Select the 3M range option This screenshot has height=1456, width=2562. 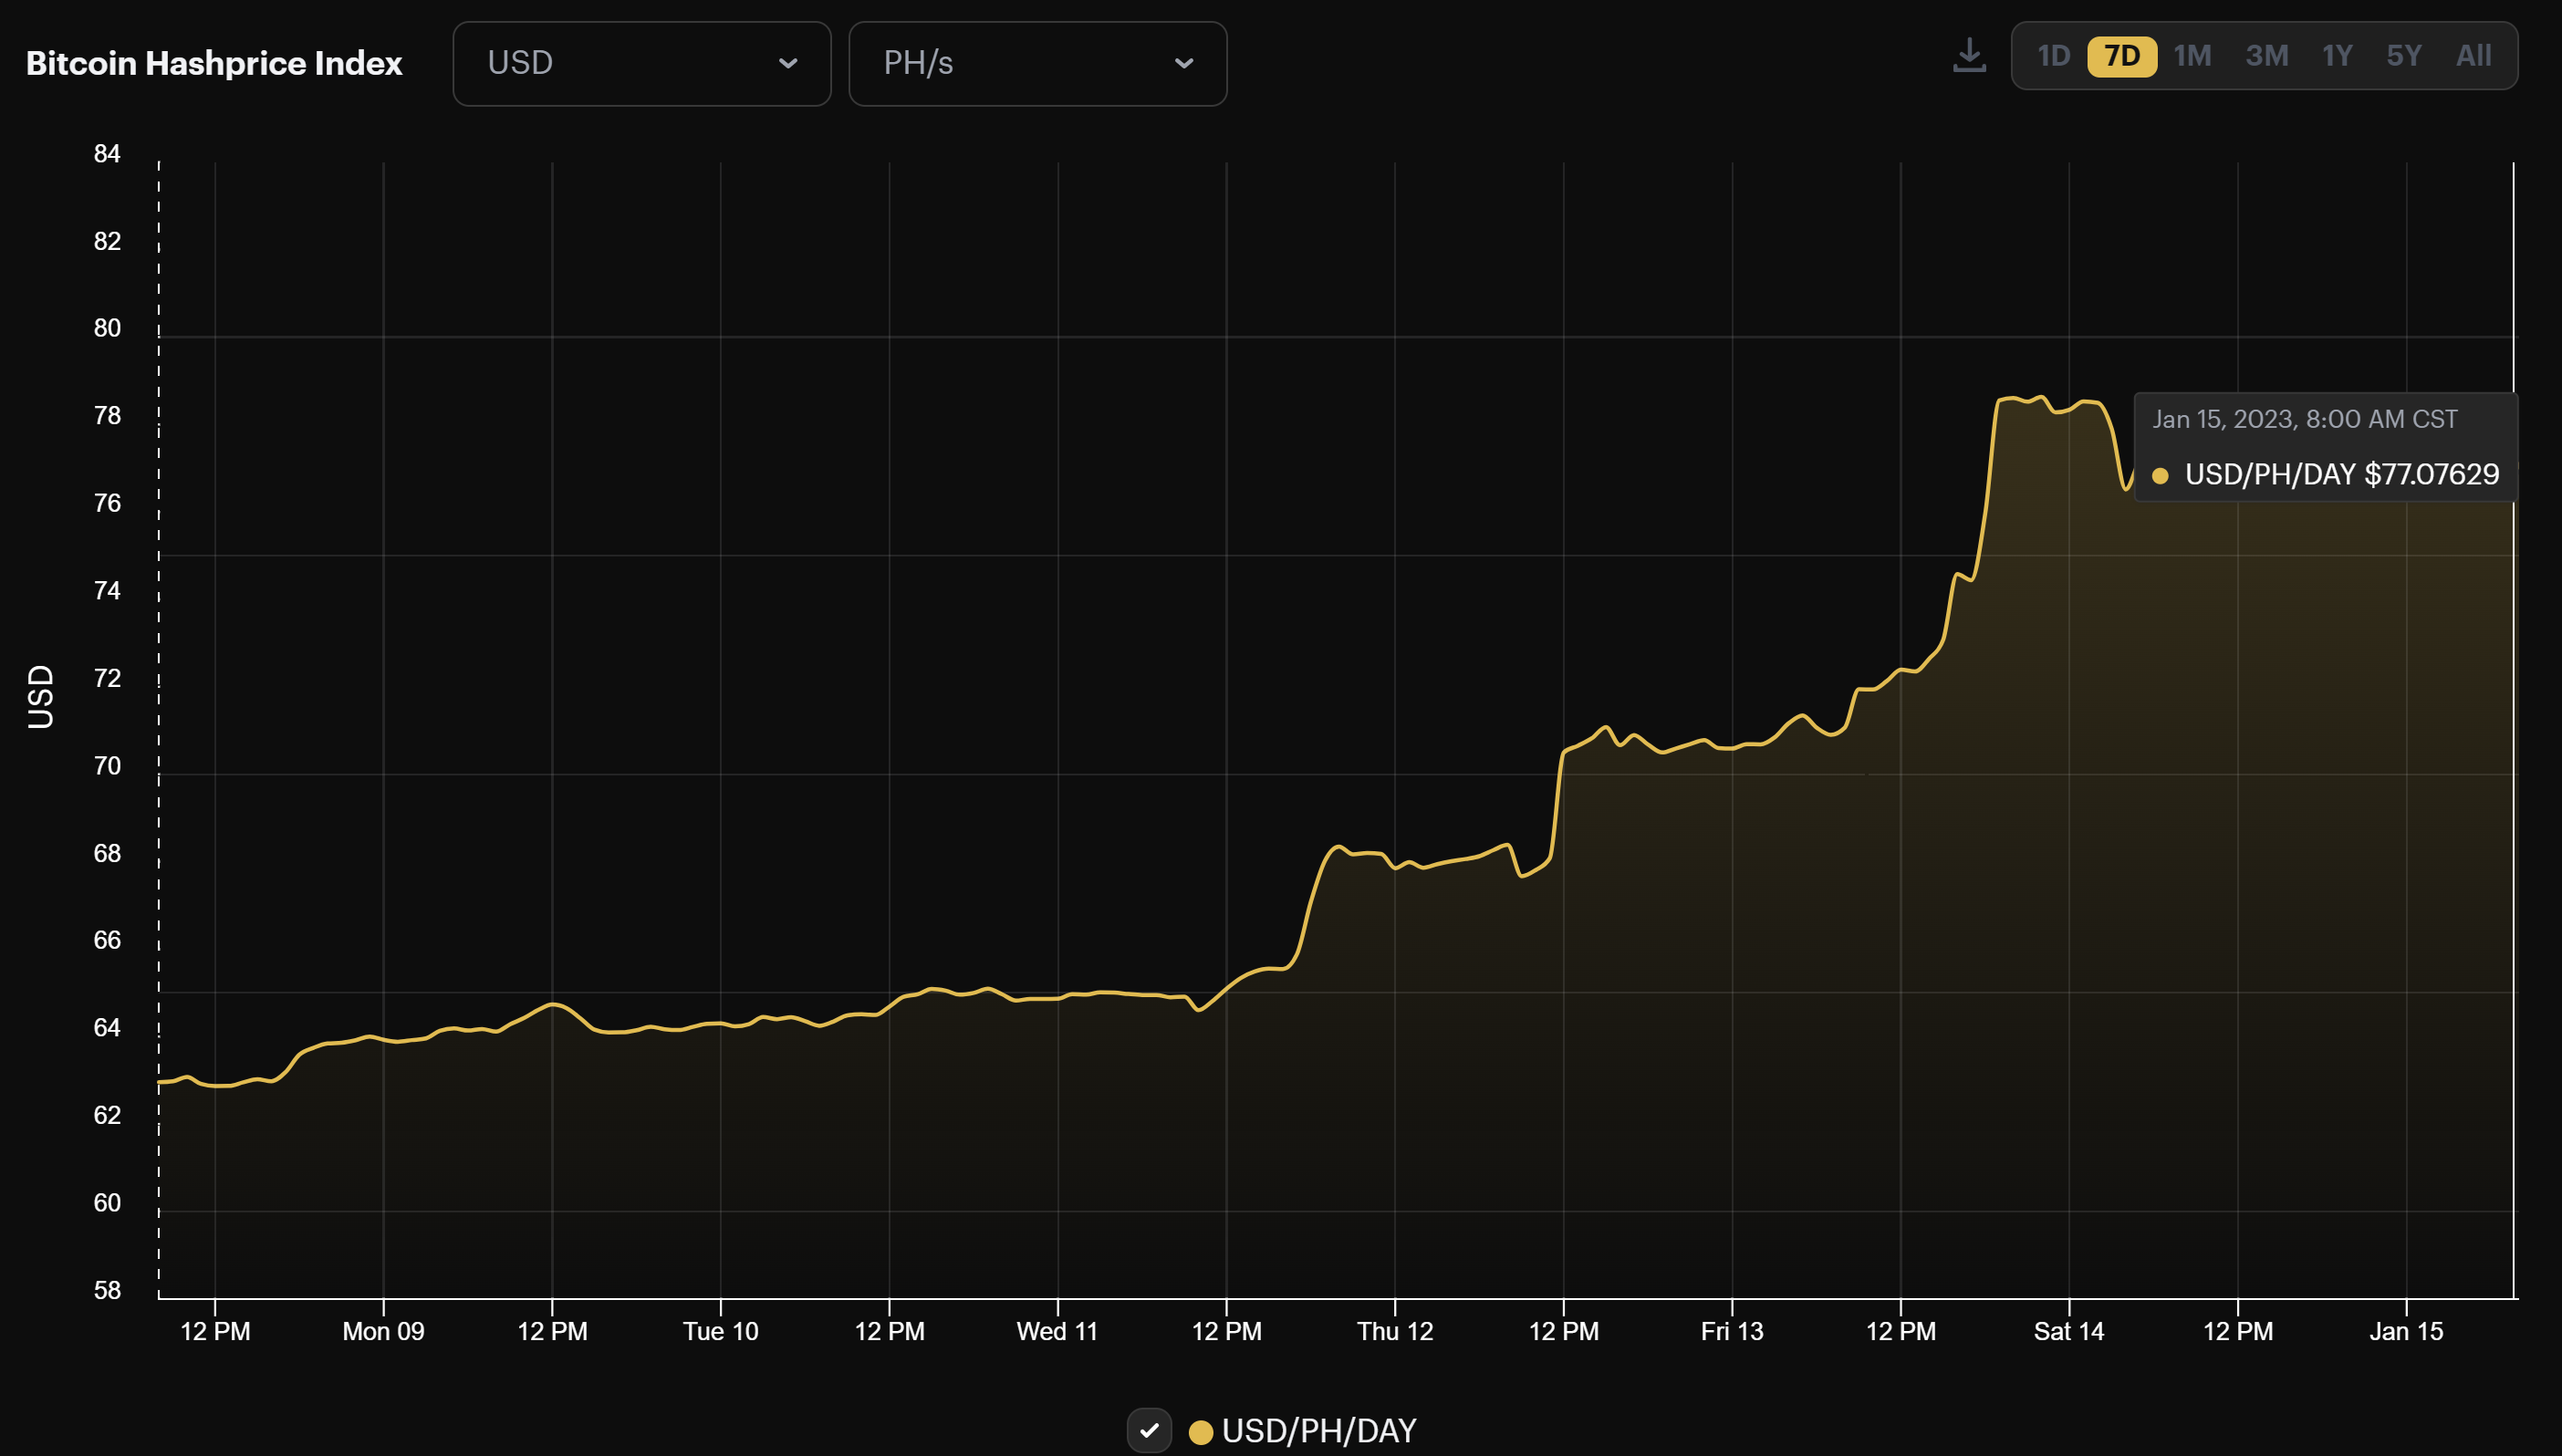[2267, 56]
